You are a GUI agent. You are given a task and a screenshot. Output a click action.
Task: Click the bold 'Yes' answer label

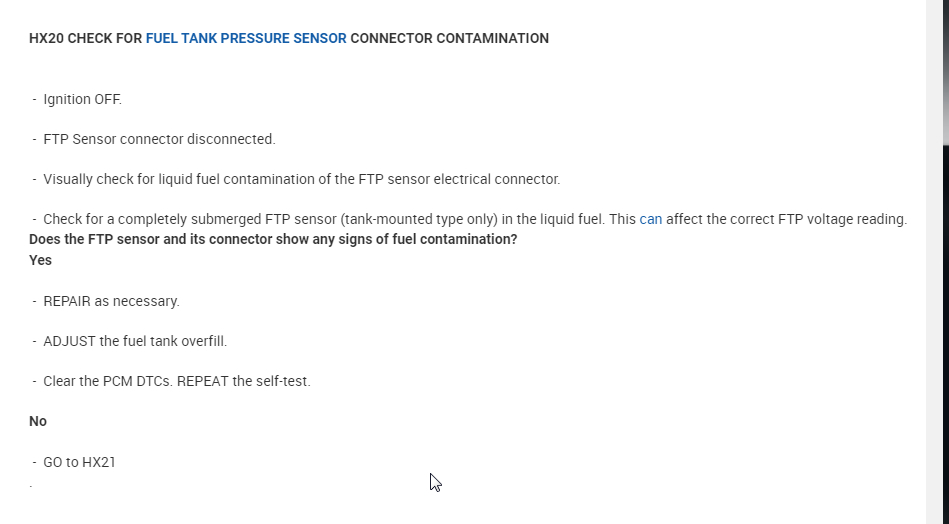point(41,260)
